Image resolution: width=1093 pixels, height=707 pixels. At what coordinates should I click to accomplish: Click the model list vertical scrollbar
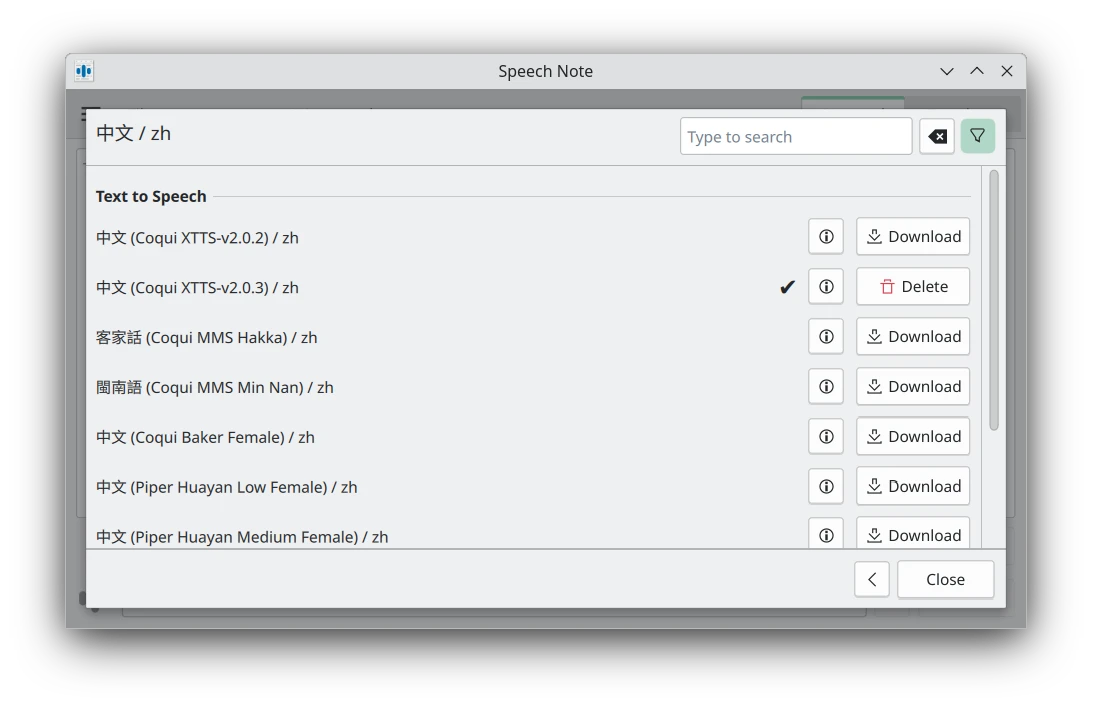click(993, 300)
